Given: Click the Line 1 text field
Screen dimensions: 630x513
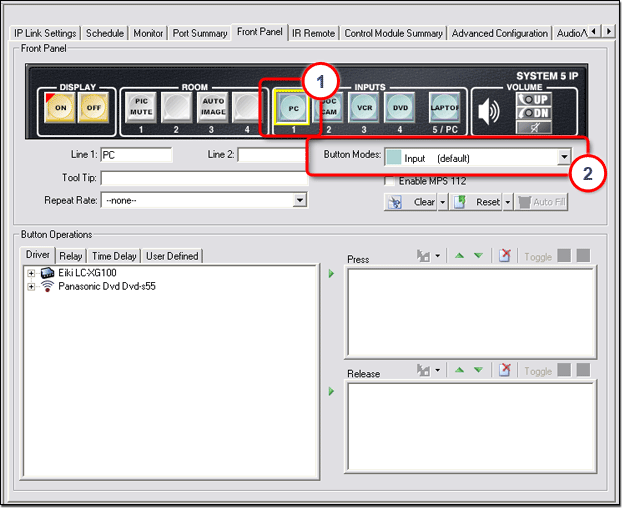Looking at the screenshot, I should coord(136,155).
